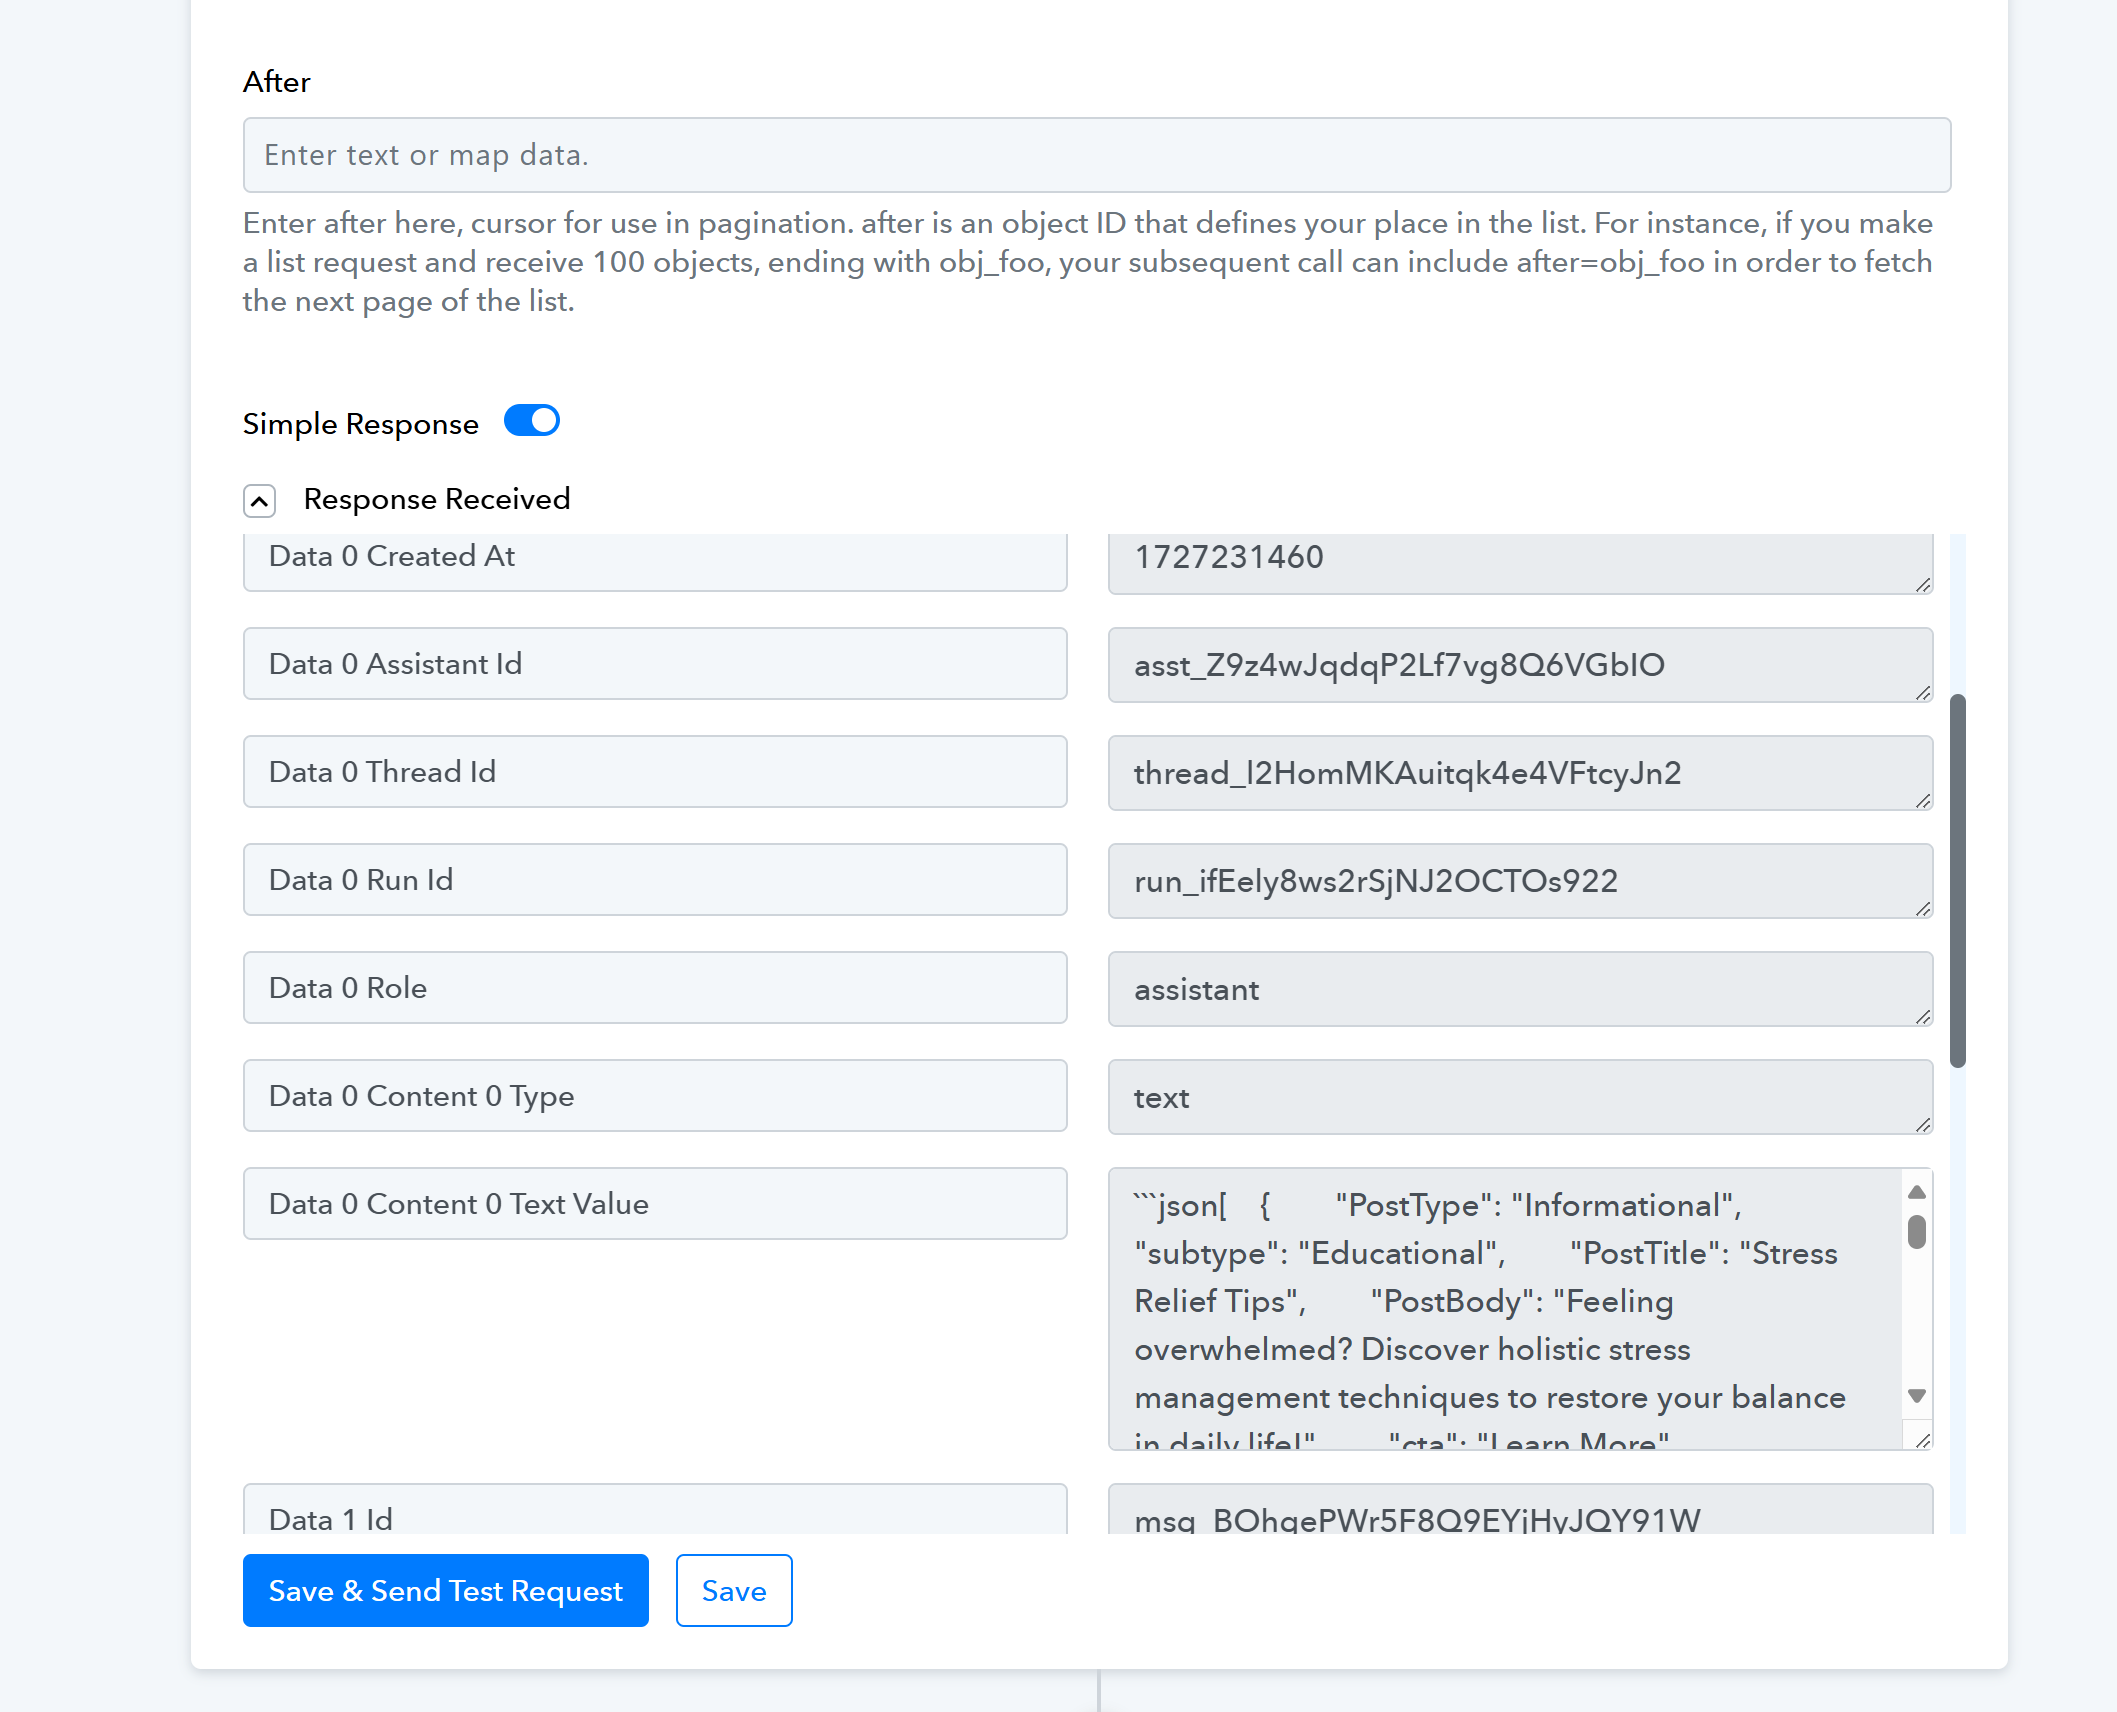Click scroll down arrow in JSON textarea

[x=1917, y=1396]
